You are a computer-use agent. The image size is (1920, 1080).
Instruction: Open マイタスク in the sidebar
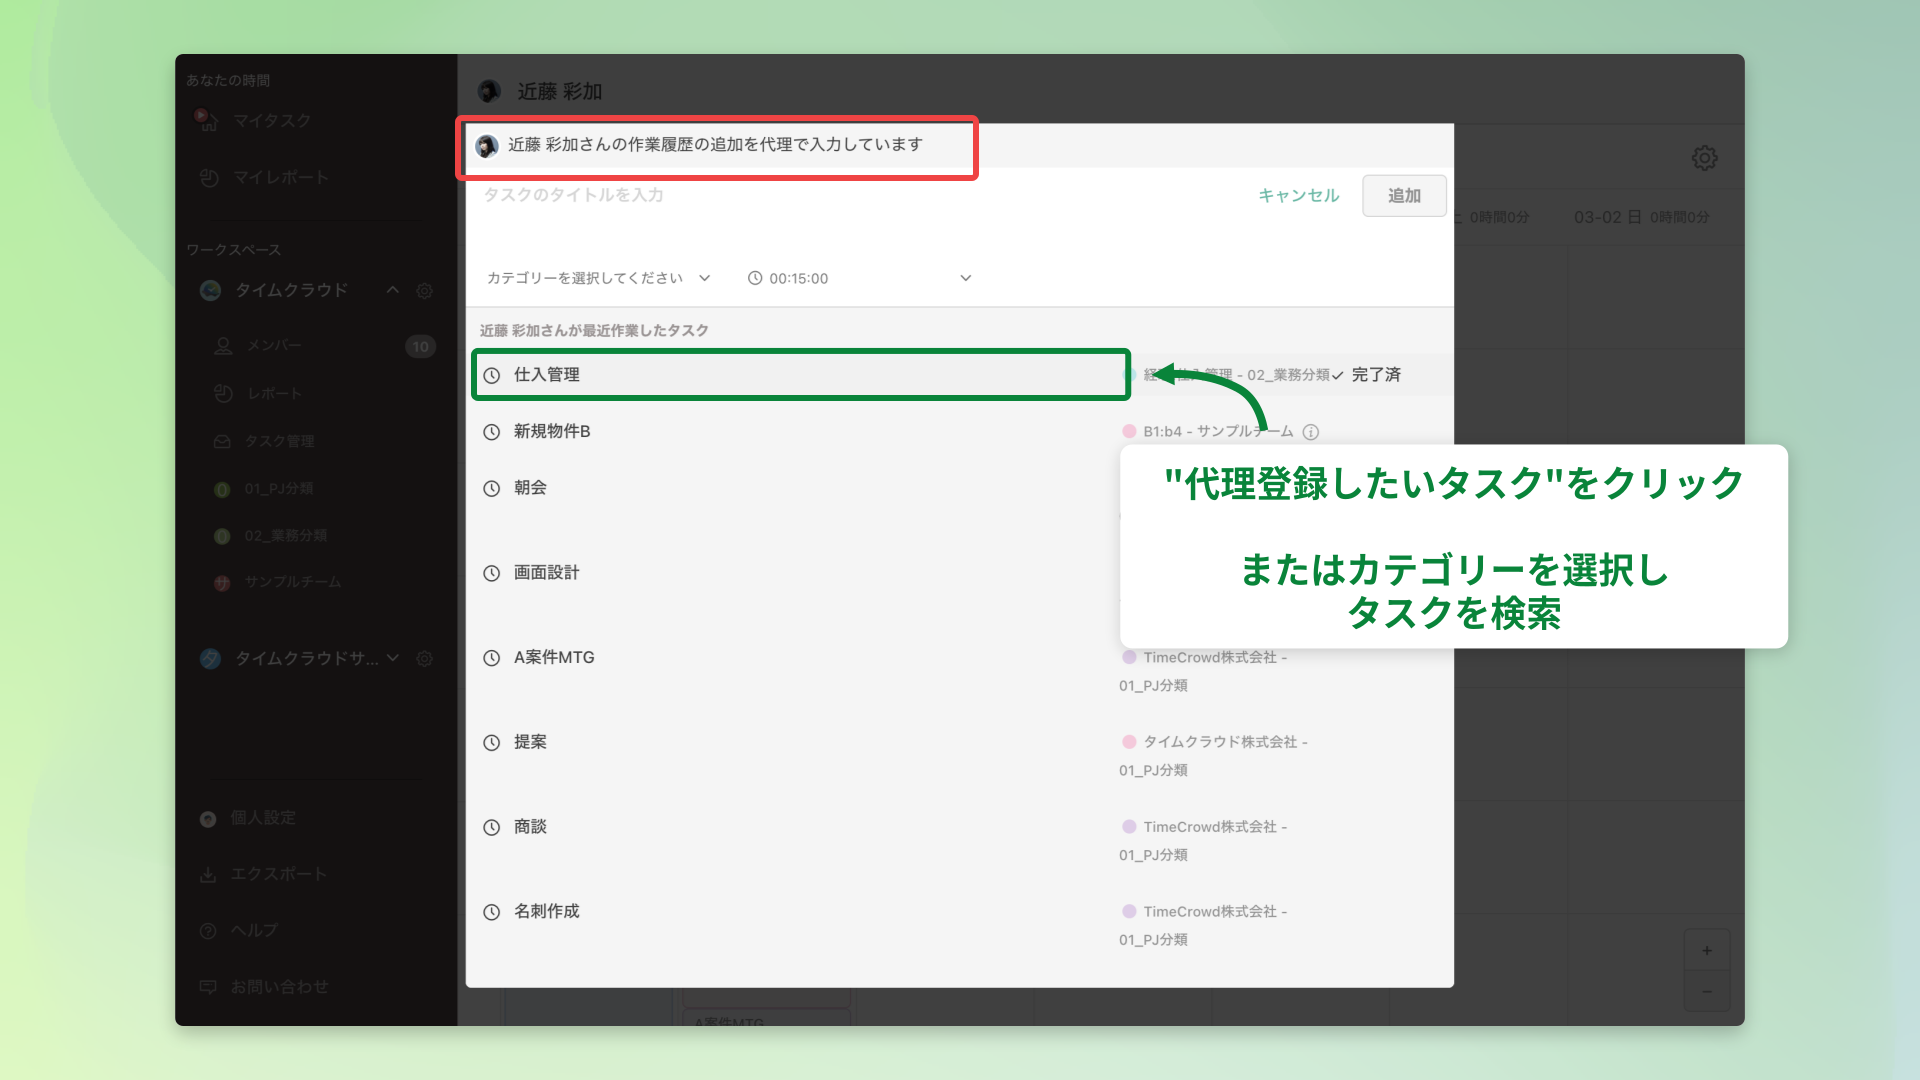271,121
